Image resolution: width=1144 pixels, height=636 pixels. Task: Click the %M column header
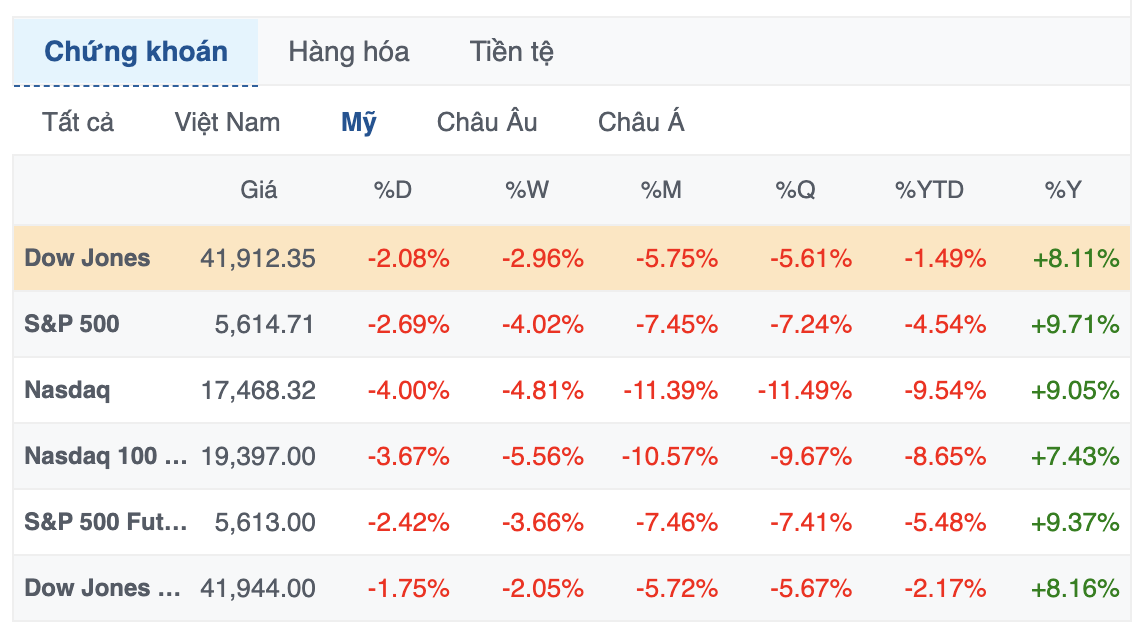pos(661,190)
